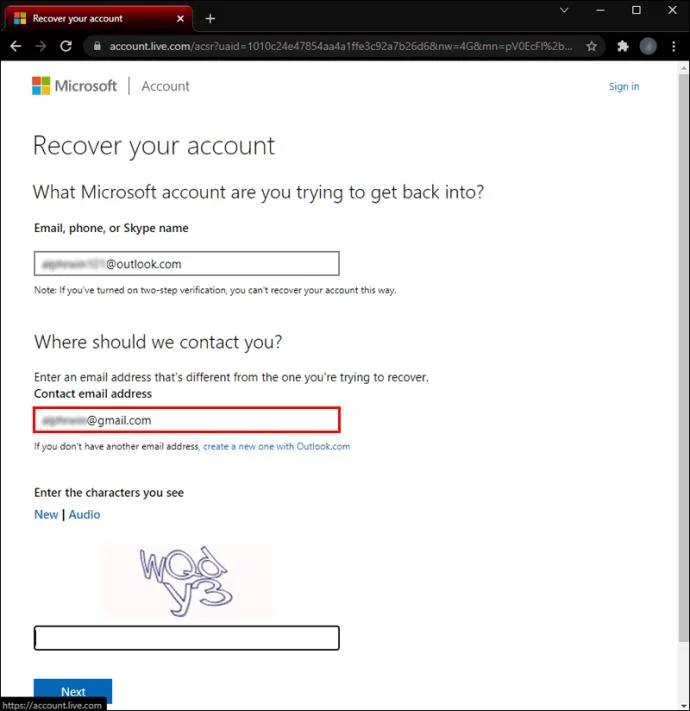The width and height of the screenshot is (690, 711).
Task: Click the Recover your account heading
Action: click(x=154, y=146)
